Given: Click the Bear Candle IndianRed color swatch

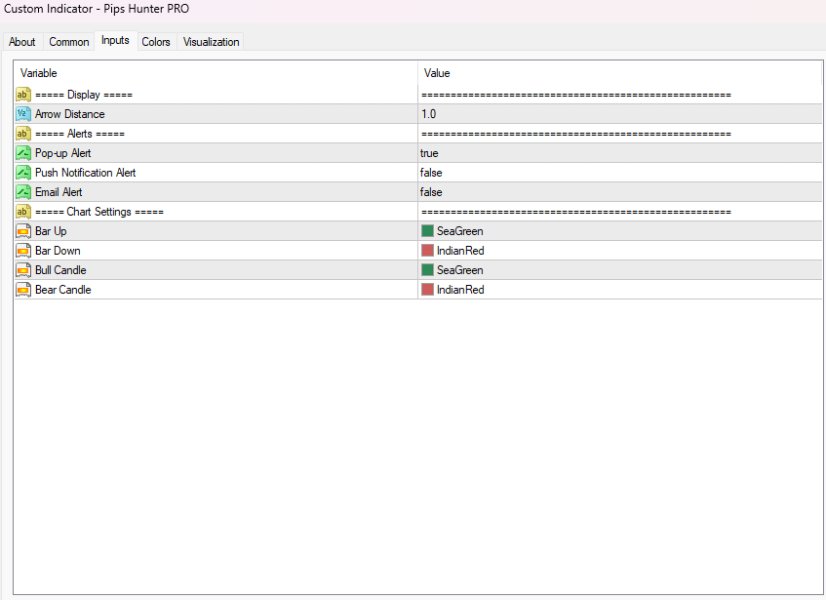Looking at the screenshot, I should point(427,289).
